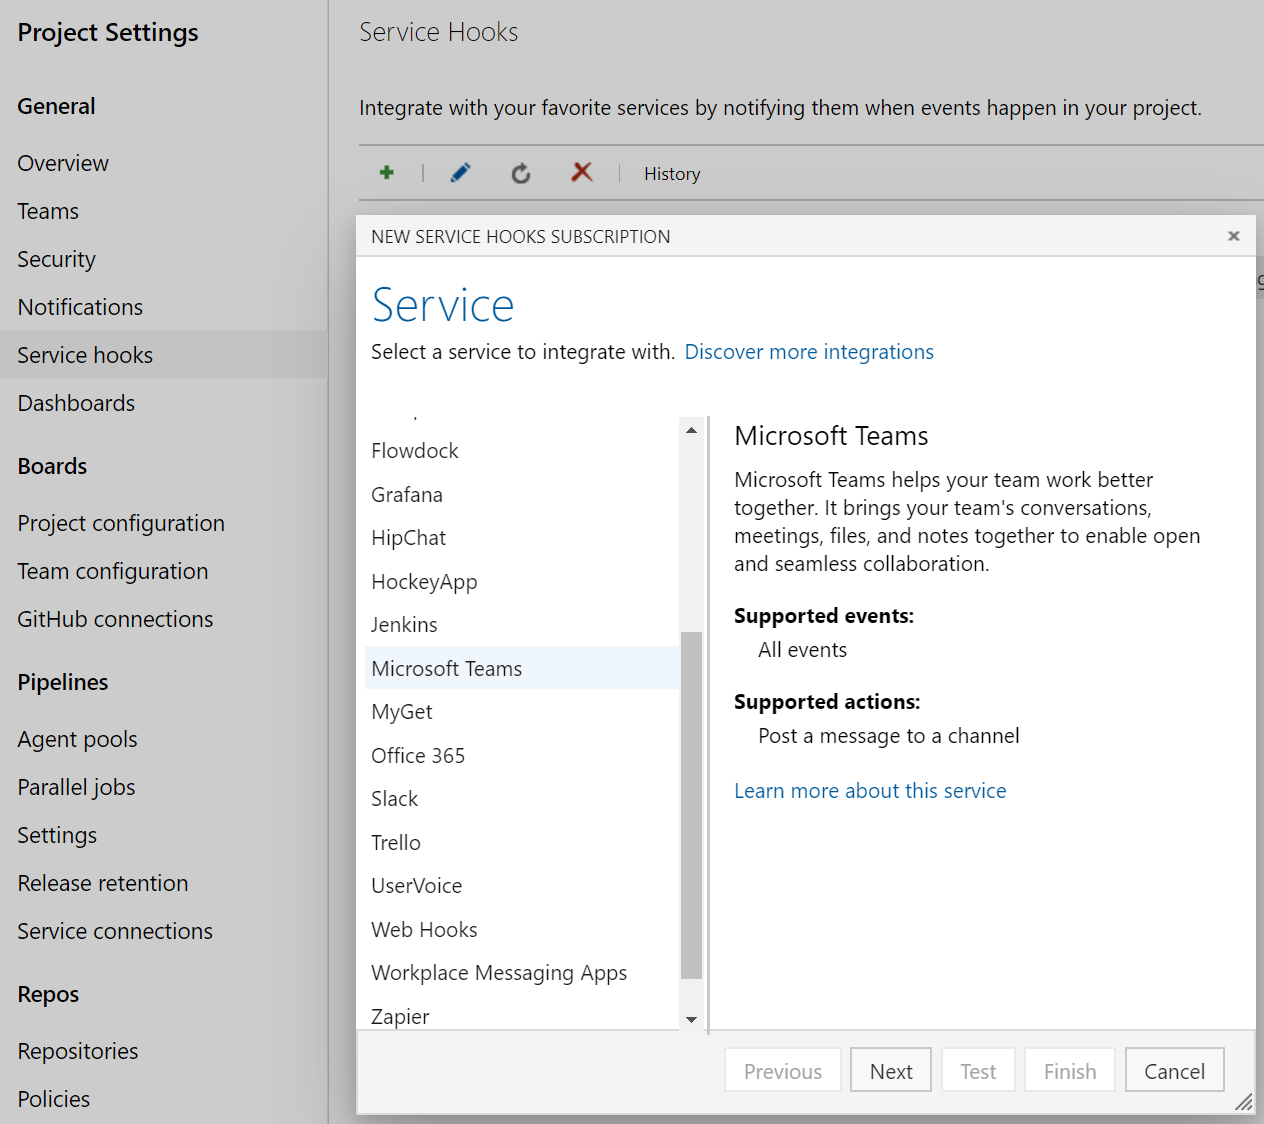Click the pencil icon to edit a subscription
The width and height of the screenshot is (1264, 1124).
tap(459, 172)
